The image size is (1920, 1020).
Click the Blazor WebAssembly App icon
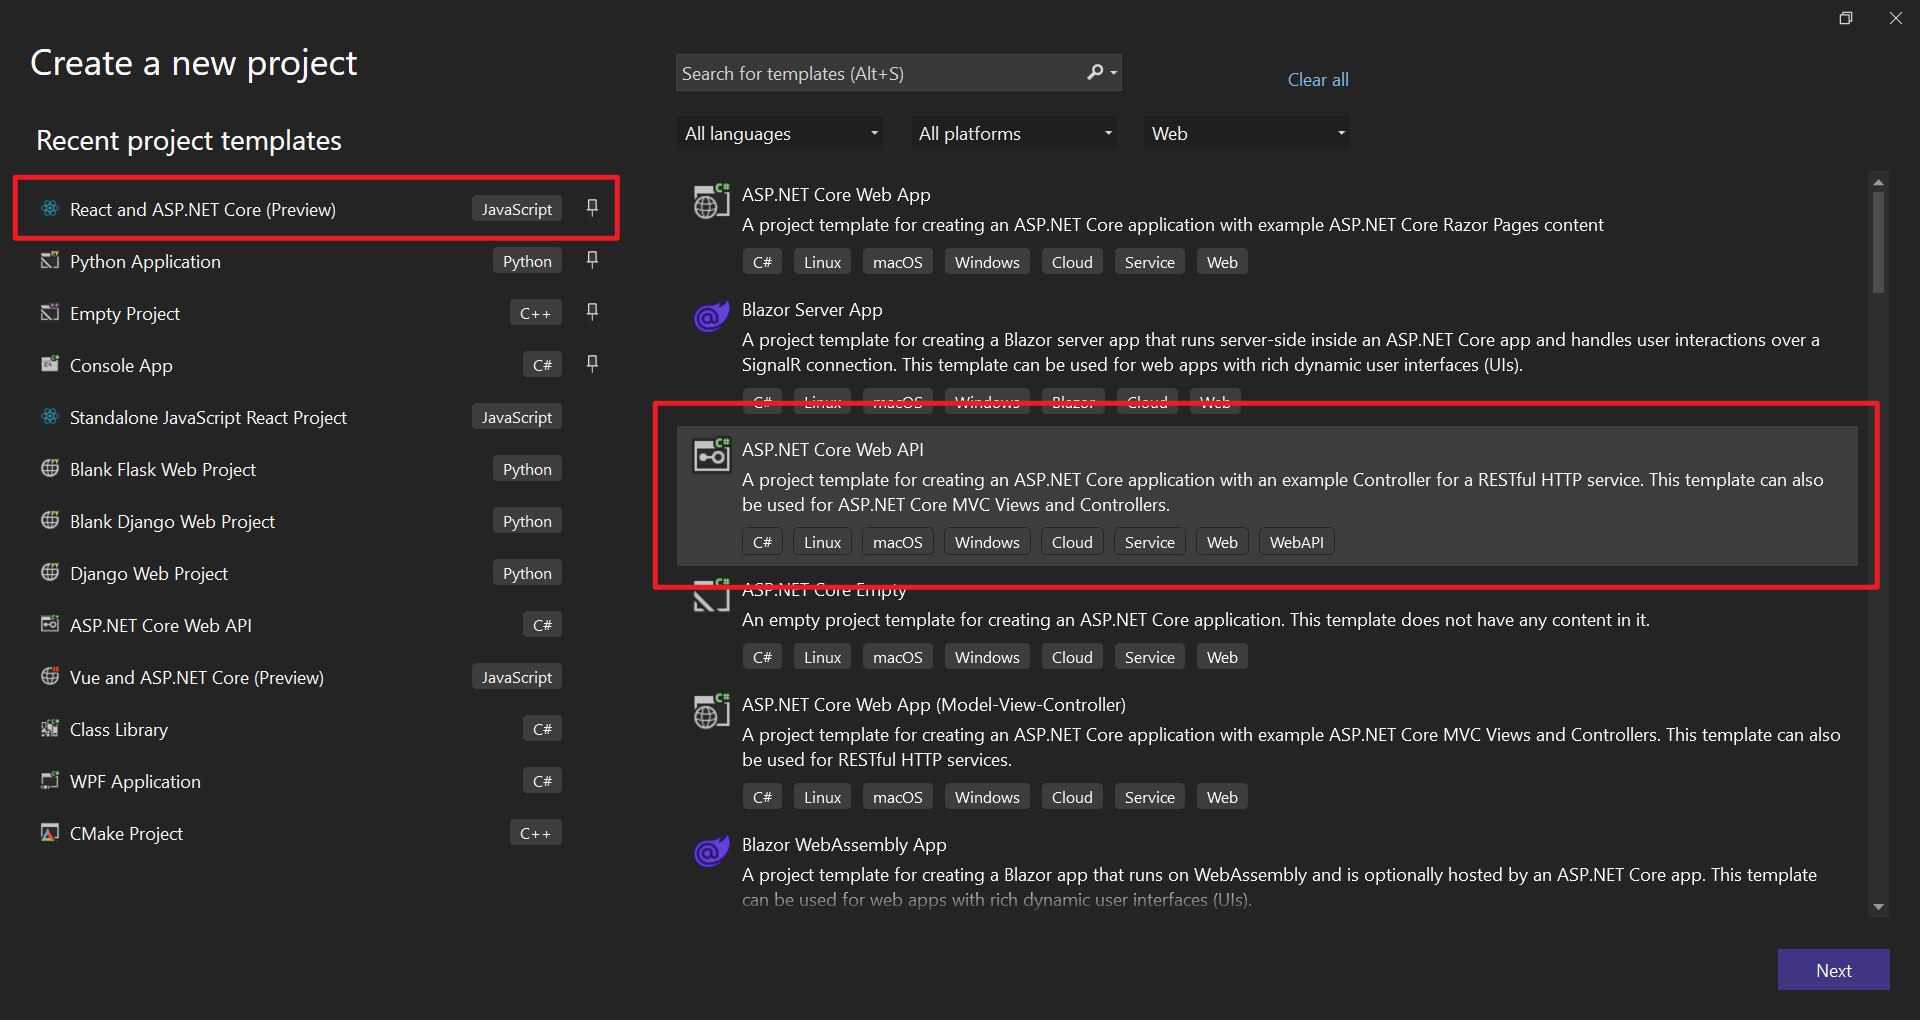tap(711, 852)
